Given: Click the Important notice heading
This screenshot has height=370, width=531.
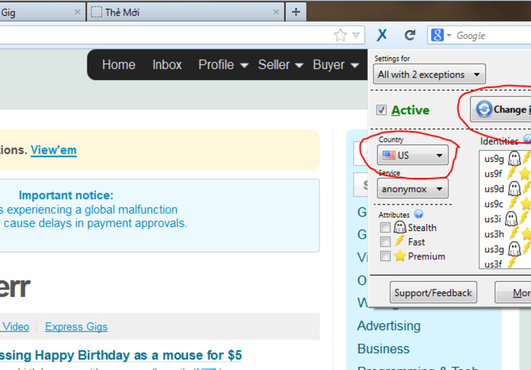Looking at the screenshot, I should [66, 195].
